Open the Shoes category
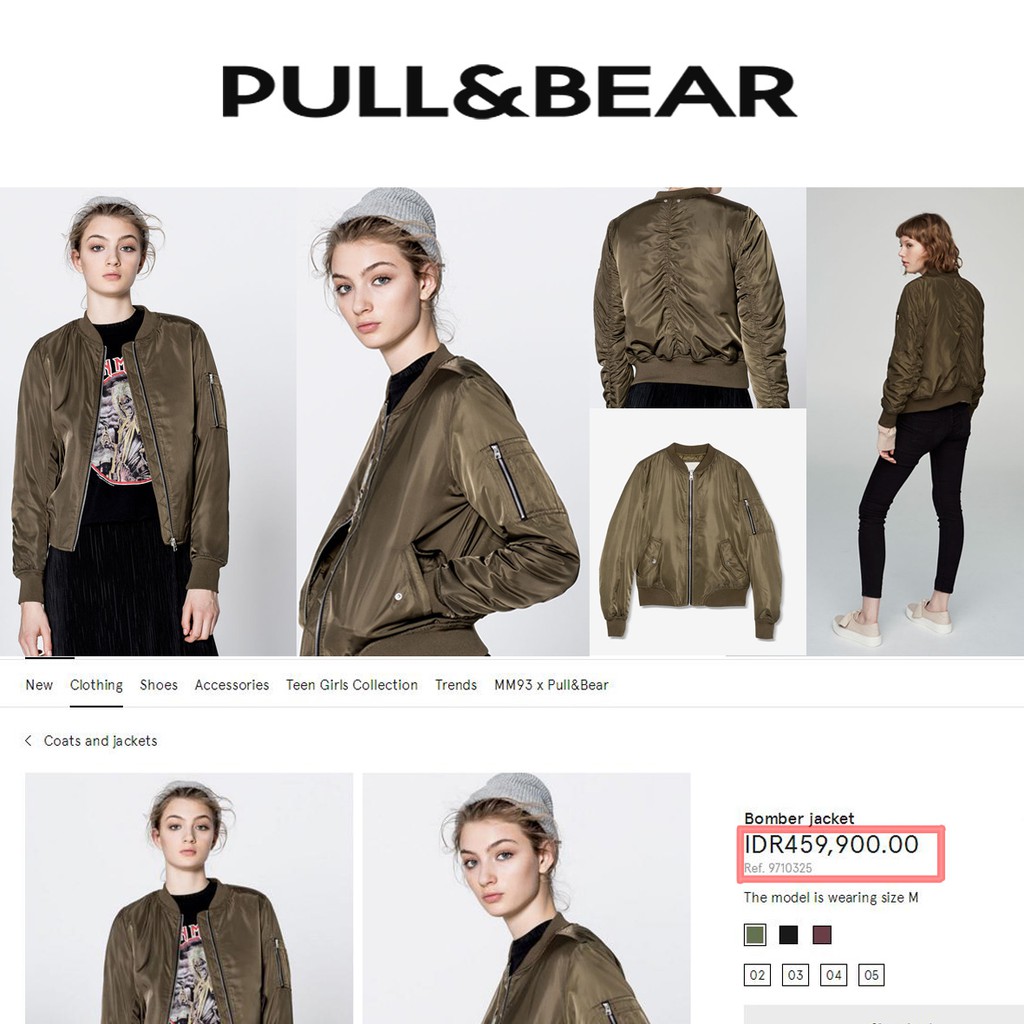This screenshot has width=1024, height=1024. [159, 685]
